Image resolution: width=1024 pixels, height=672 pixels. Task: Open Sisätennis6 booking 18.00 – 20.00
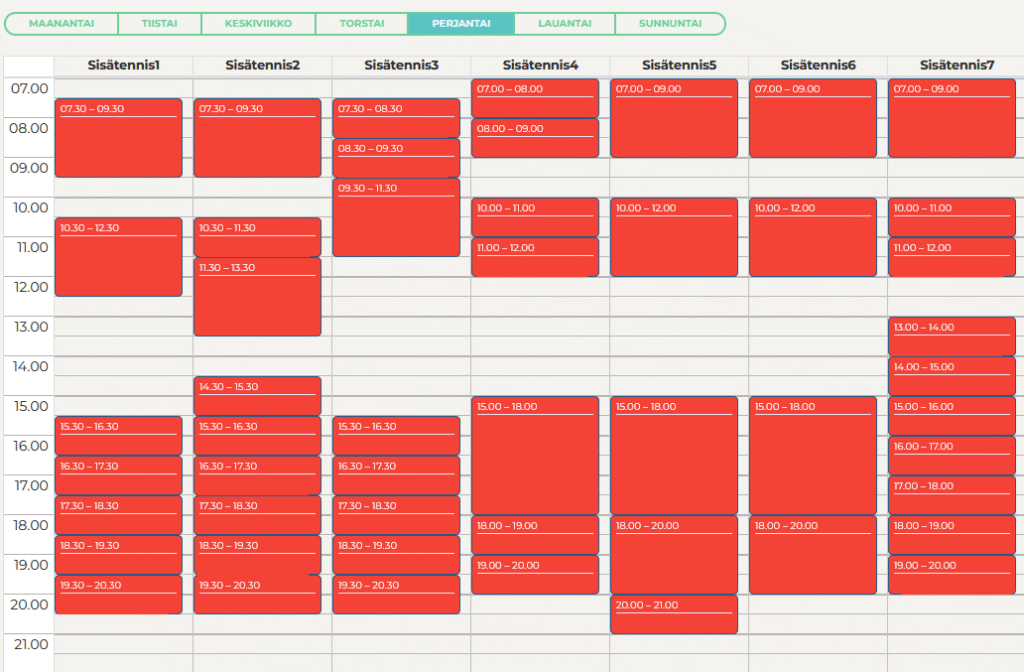click(812, 555)
